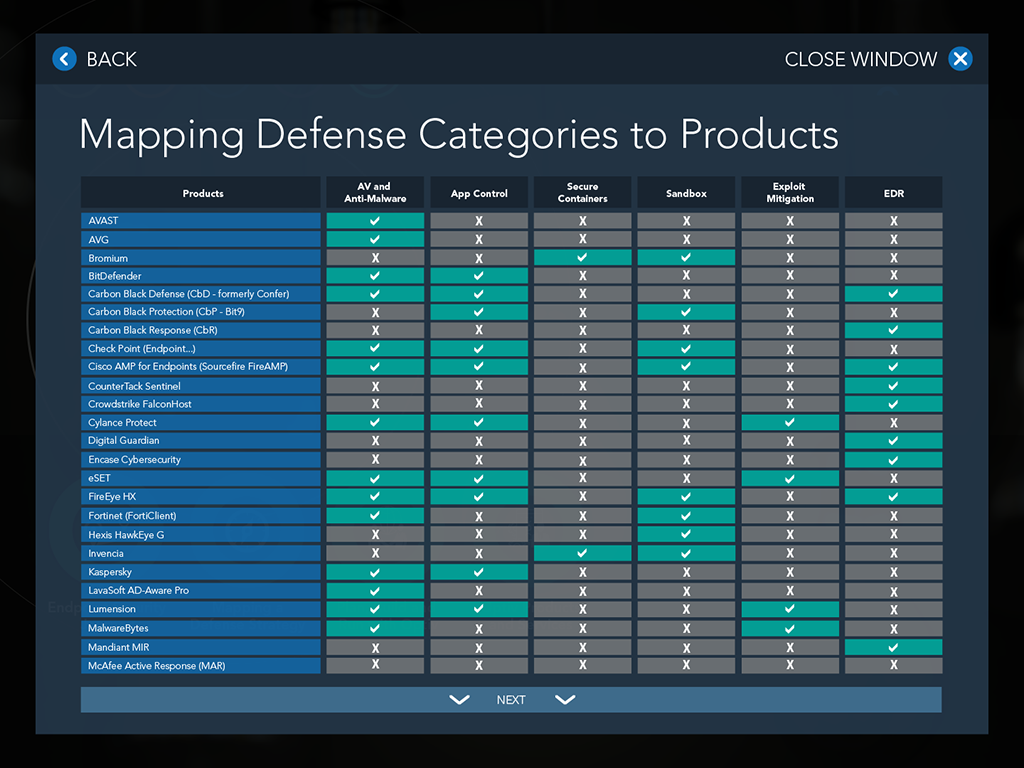Viewport: 1024px width, 768px height.
Task: Click BitDefender's App Control checkmark
Action: pyautogui.click(x=479, y=276)
